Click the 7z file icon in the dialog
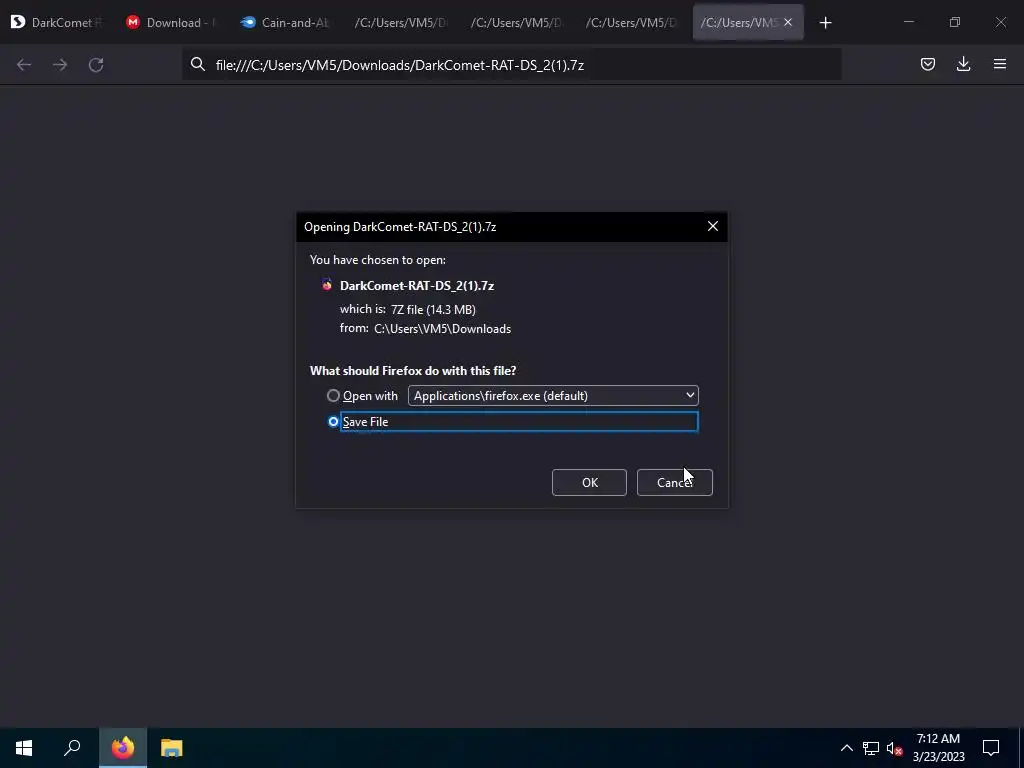This screenshot has height=768, width=1024. pyautogui.click(x=327, y=285)
